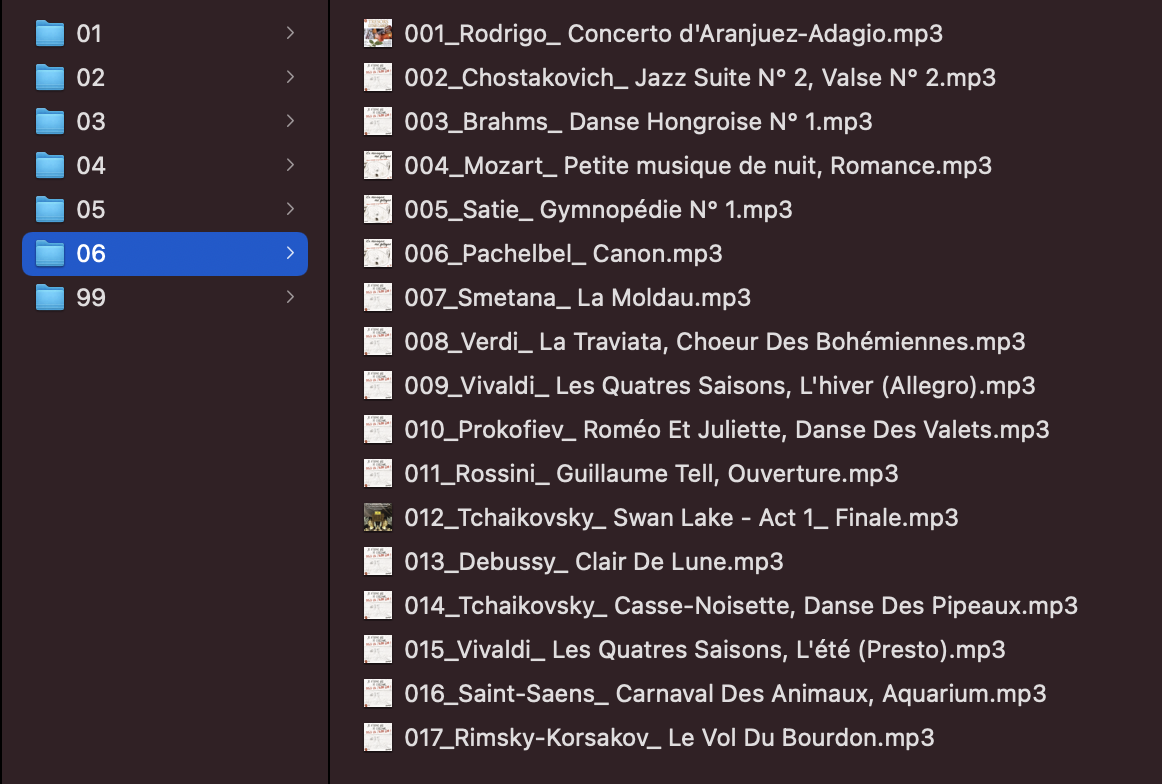Click the file icon beside Pachelbel Canon
This screenshot has height=784, width=1162.
tap(378, 254)
